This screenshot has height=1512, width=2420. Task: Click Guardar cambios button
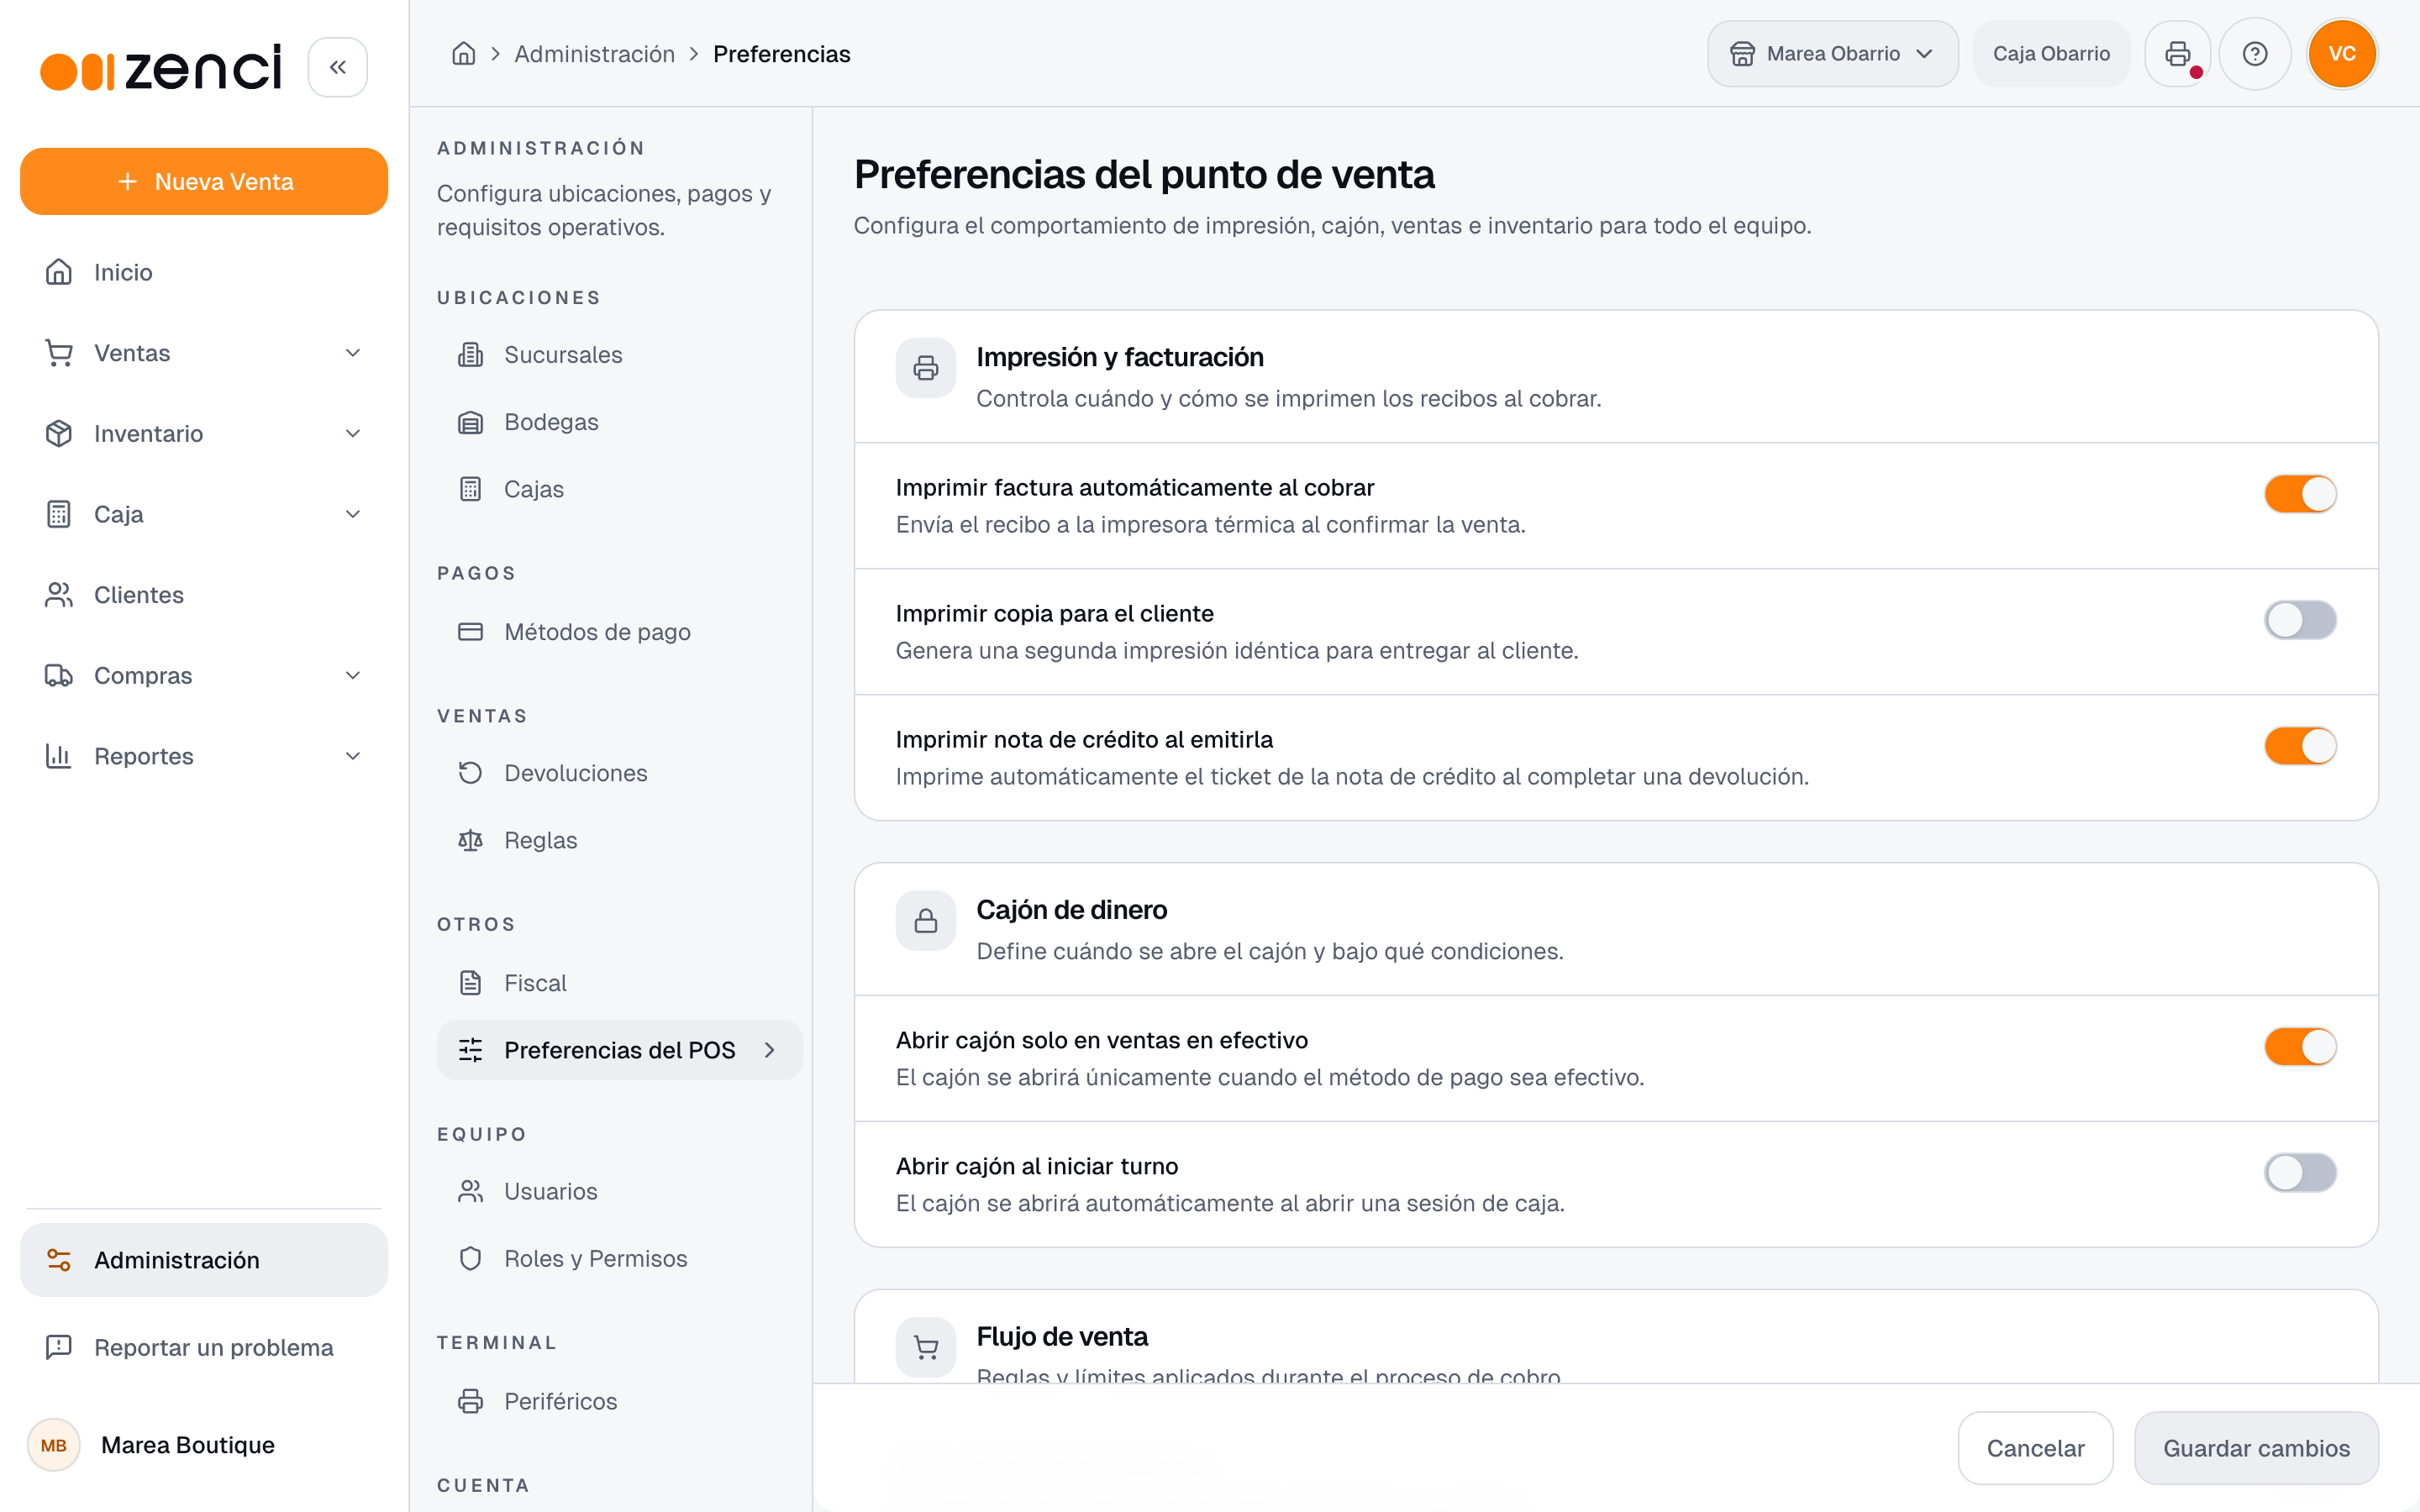point(2256,1448)
